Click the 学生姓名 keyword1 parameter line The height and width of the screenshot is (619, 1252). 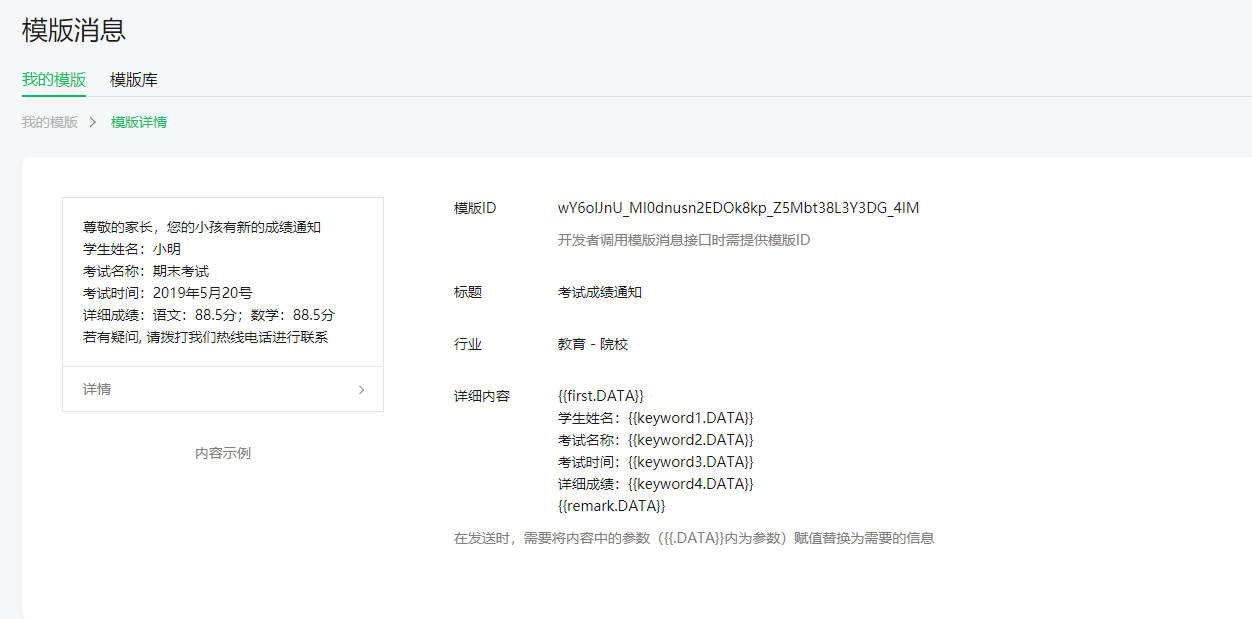coord(656,418)
